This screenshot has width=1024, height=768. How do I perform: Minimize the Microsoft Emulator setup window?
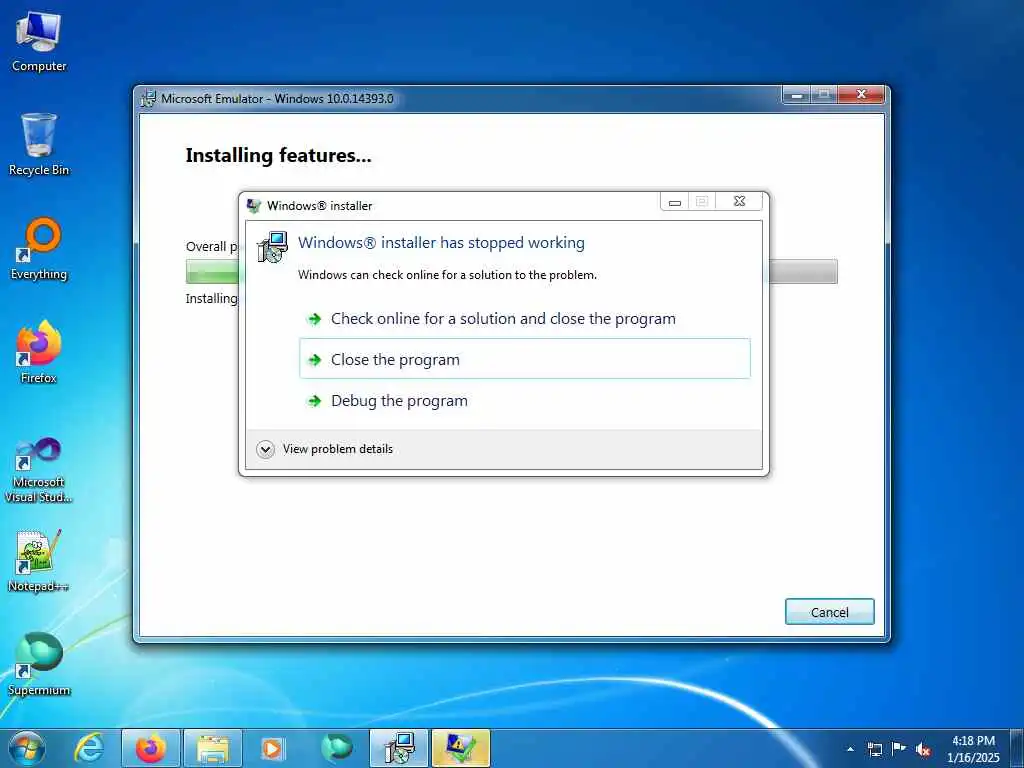796,95
